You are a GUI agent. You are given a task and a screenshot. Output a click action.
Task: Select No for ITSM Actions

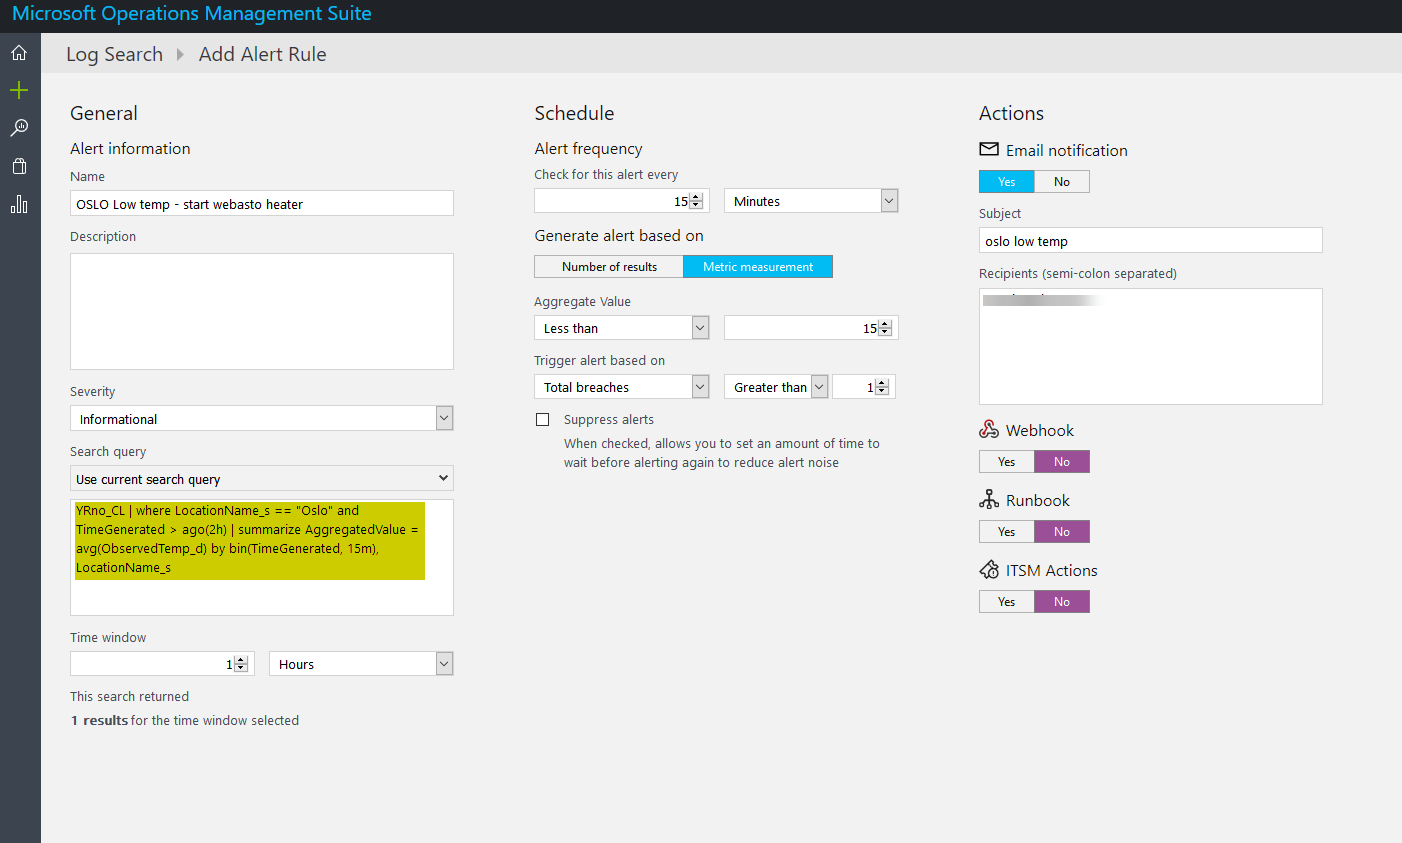(1062, 601)
